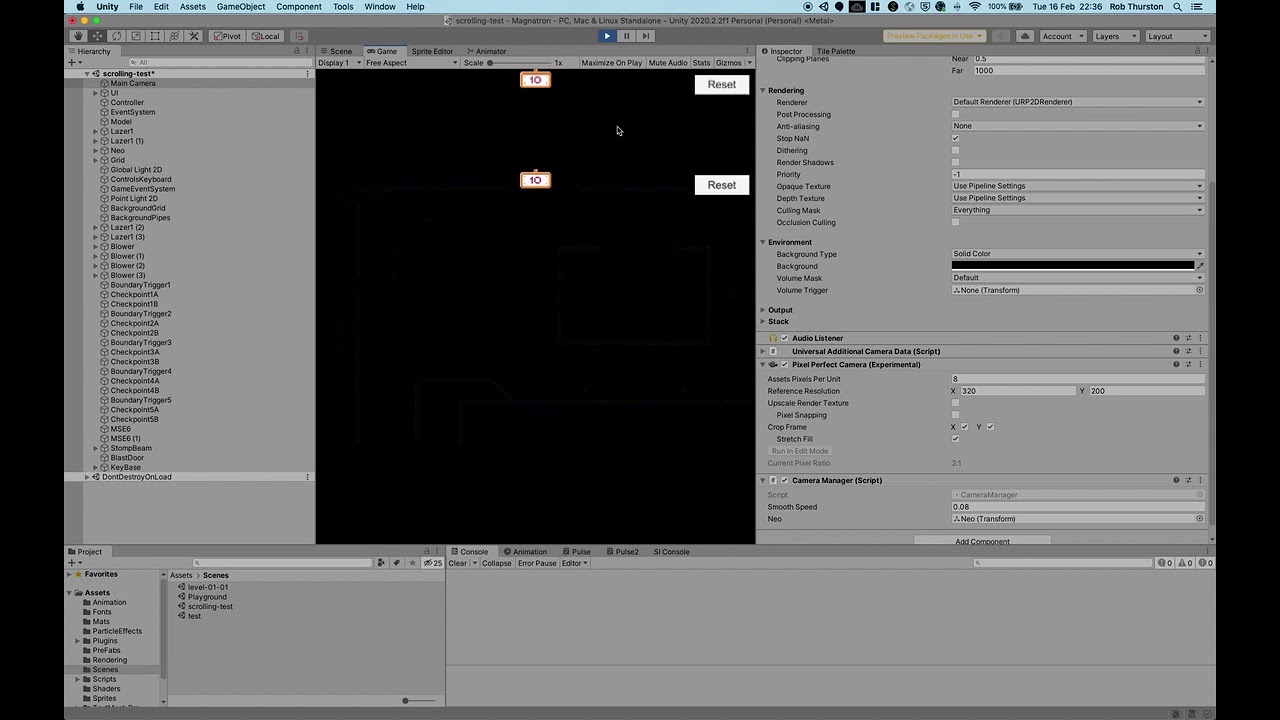Viewport: 1280px width, 720px height.
Task: Toggle the Stretch Fill checkbox
Action: (x=955, y=439)
